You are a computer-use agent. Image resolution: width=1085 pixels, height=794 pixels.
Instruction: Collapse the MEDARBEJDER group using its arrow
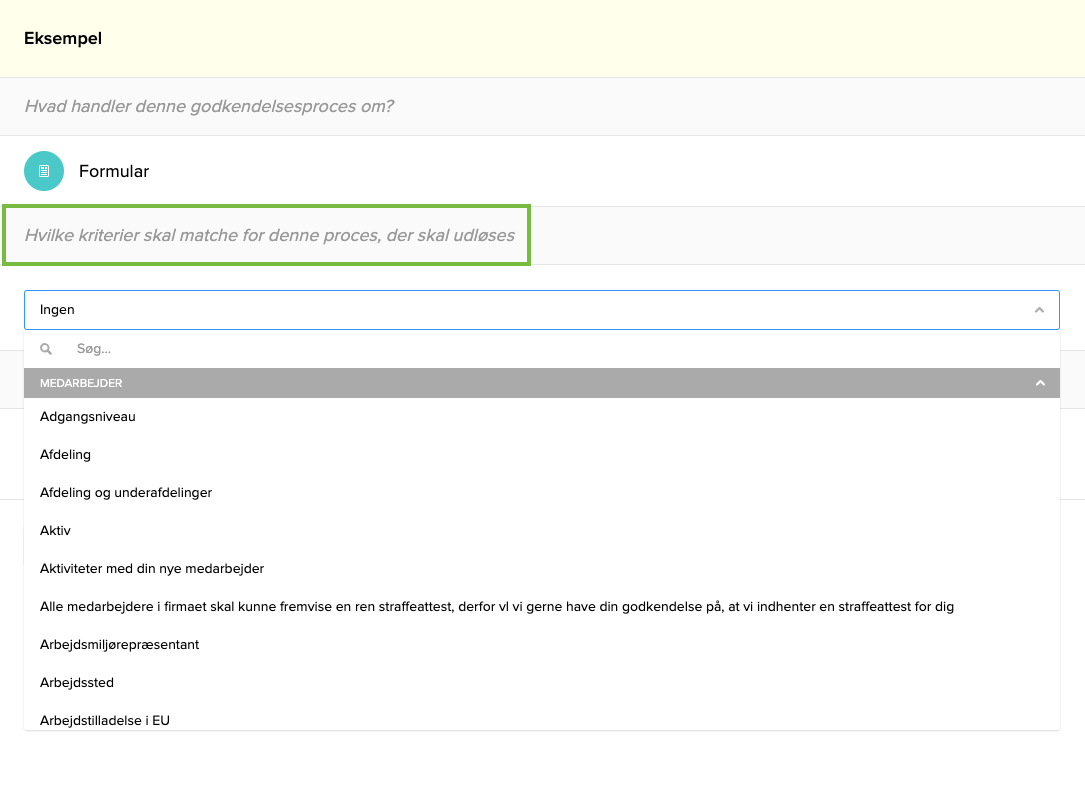(1040, 383)
